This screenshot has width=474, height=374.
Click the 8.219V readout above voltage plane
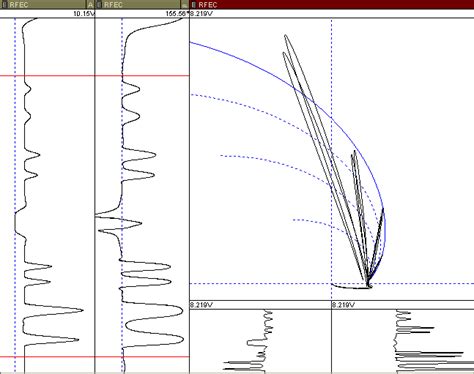201,14
